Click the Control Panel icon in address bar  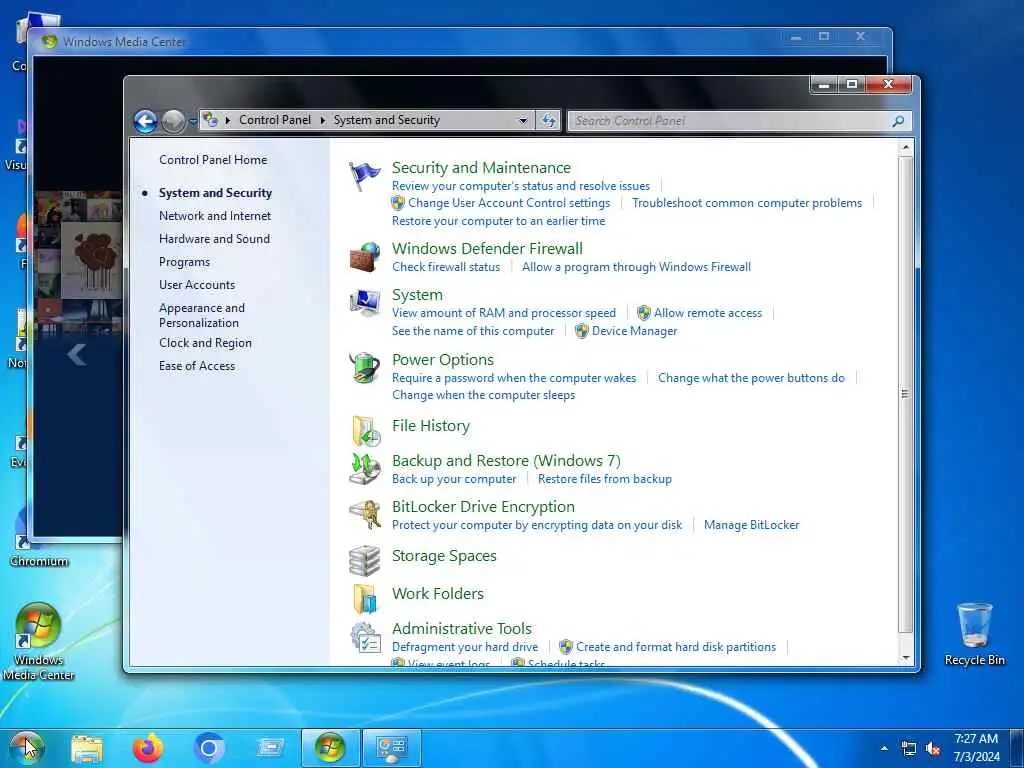[210, 120]
